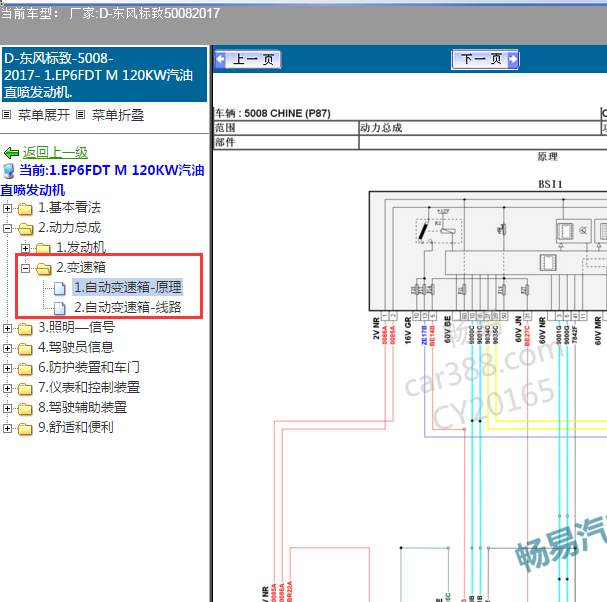Click 菜单展开 to expand the menu
This screenshot has width=607, height=602.
click(44, 115)
